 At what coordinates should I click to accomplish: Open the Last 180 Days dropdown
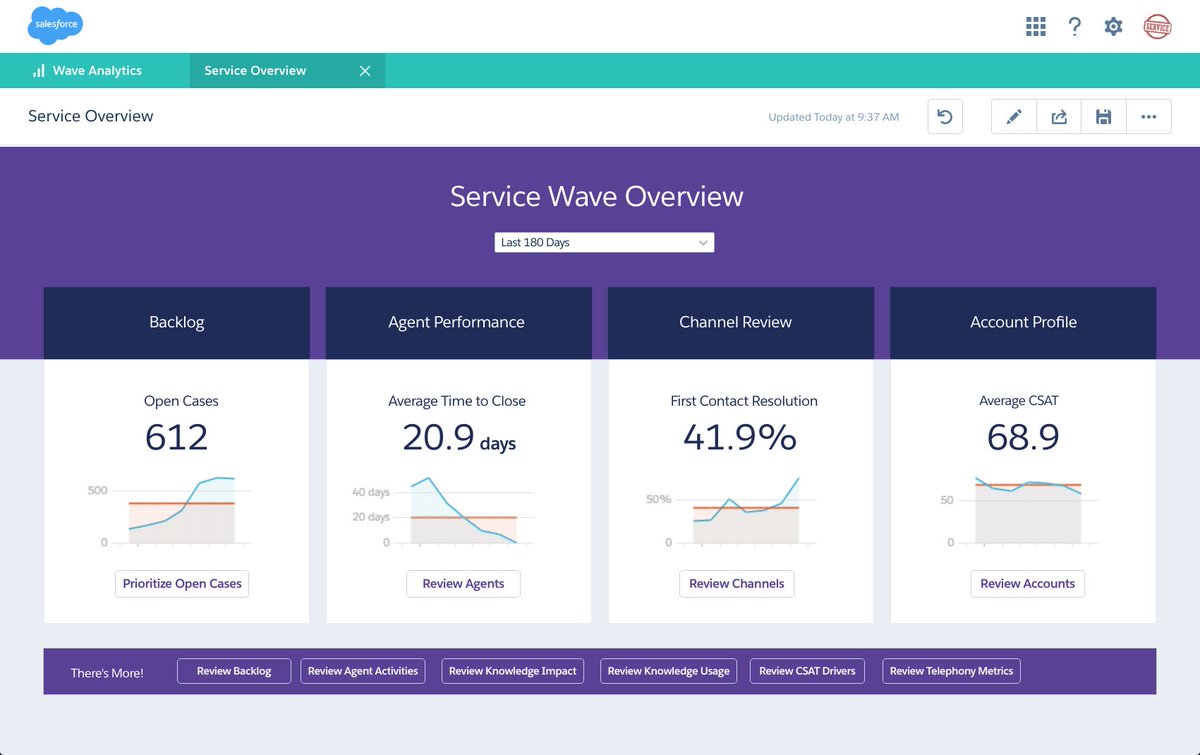tap(604, 242)
